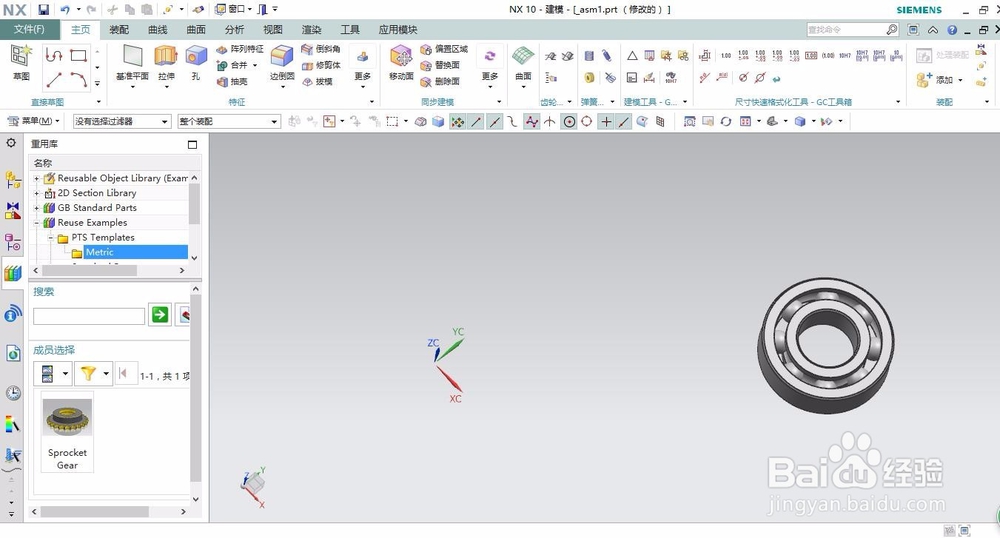Select the Line sketch tool
Viewport: 1000px width, 538px height.
tap(54, 80)
